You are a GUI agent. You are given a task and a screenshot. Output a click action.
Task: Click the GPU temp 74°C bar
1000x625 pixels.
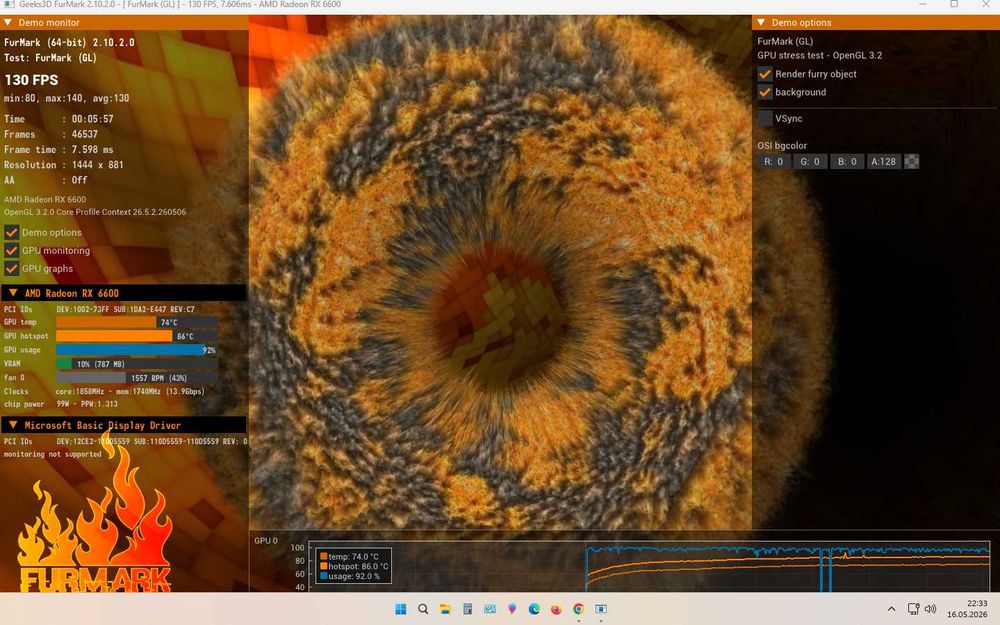pos(136,322)
